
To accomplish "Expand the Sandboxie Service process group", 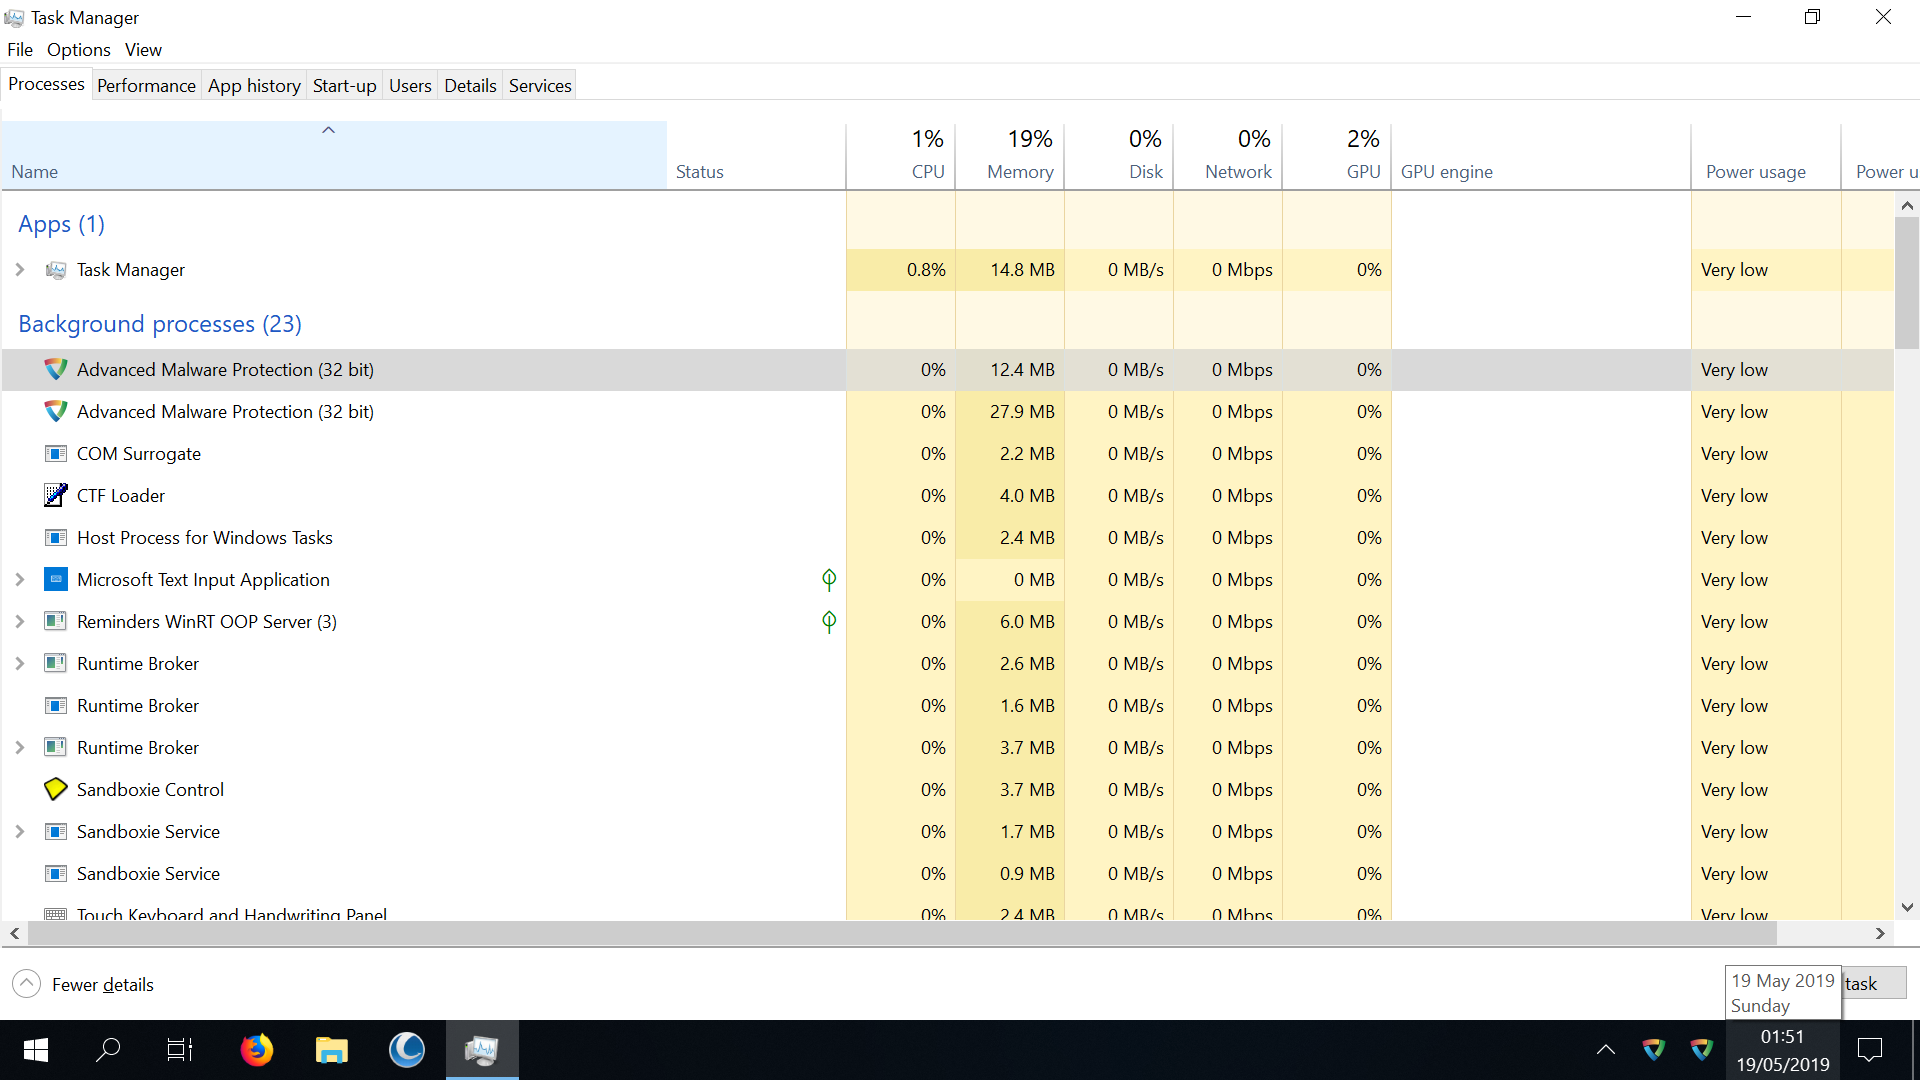I will [20, 831].
